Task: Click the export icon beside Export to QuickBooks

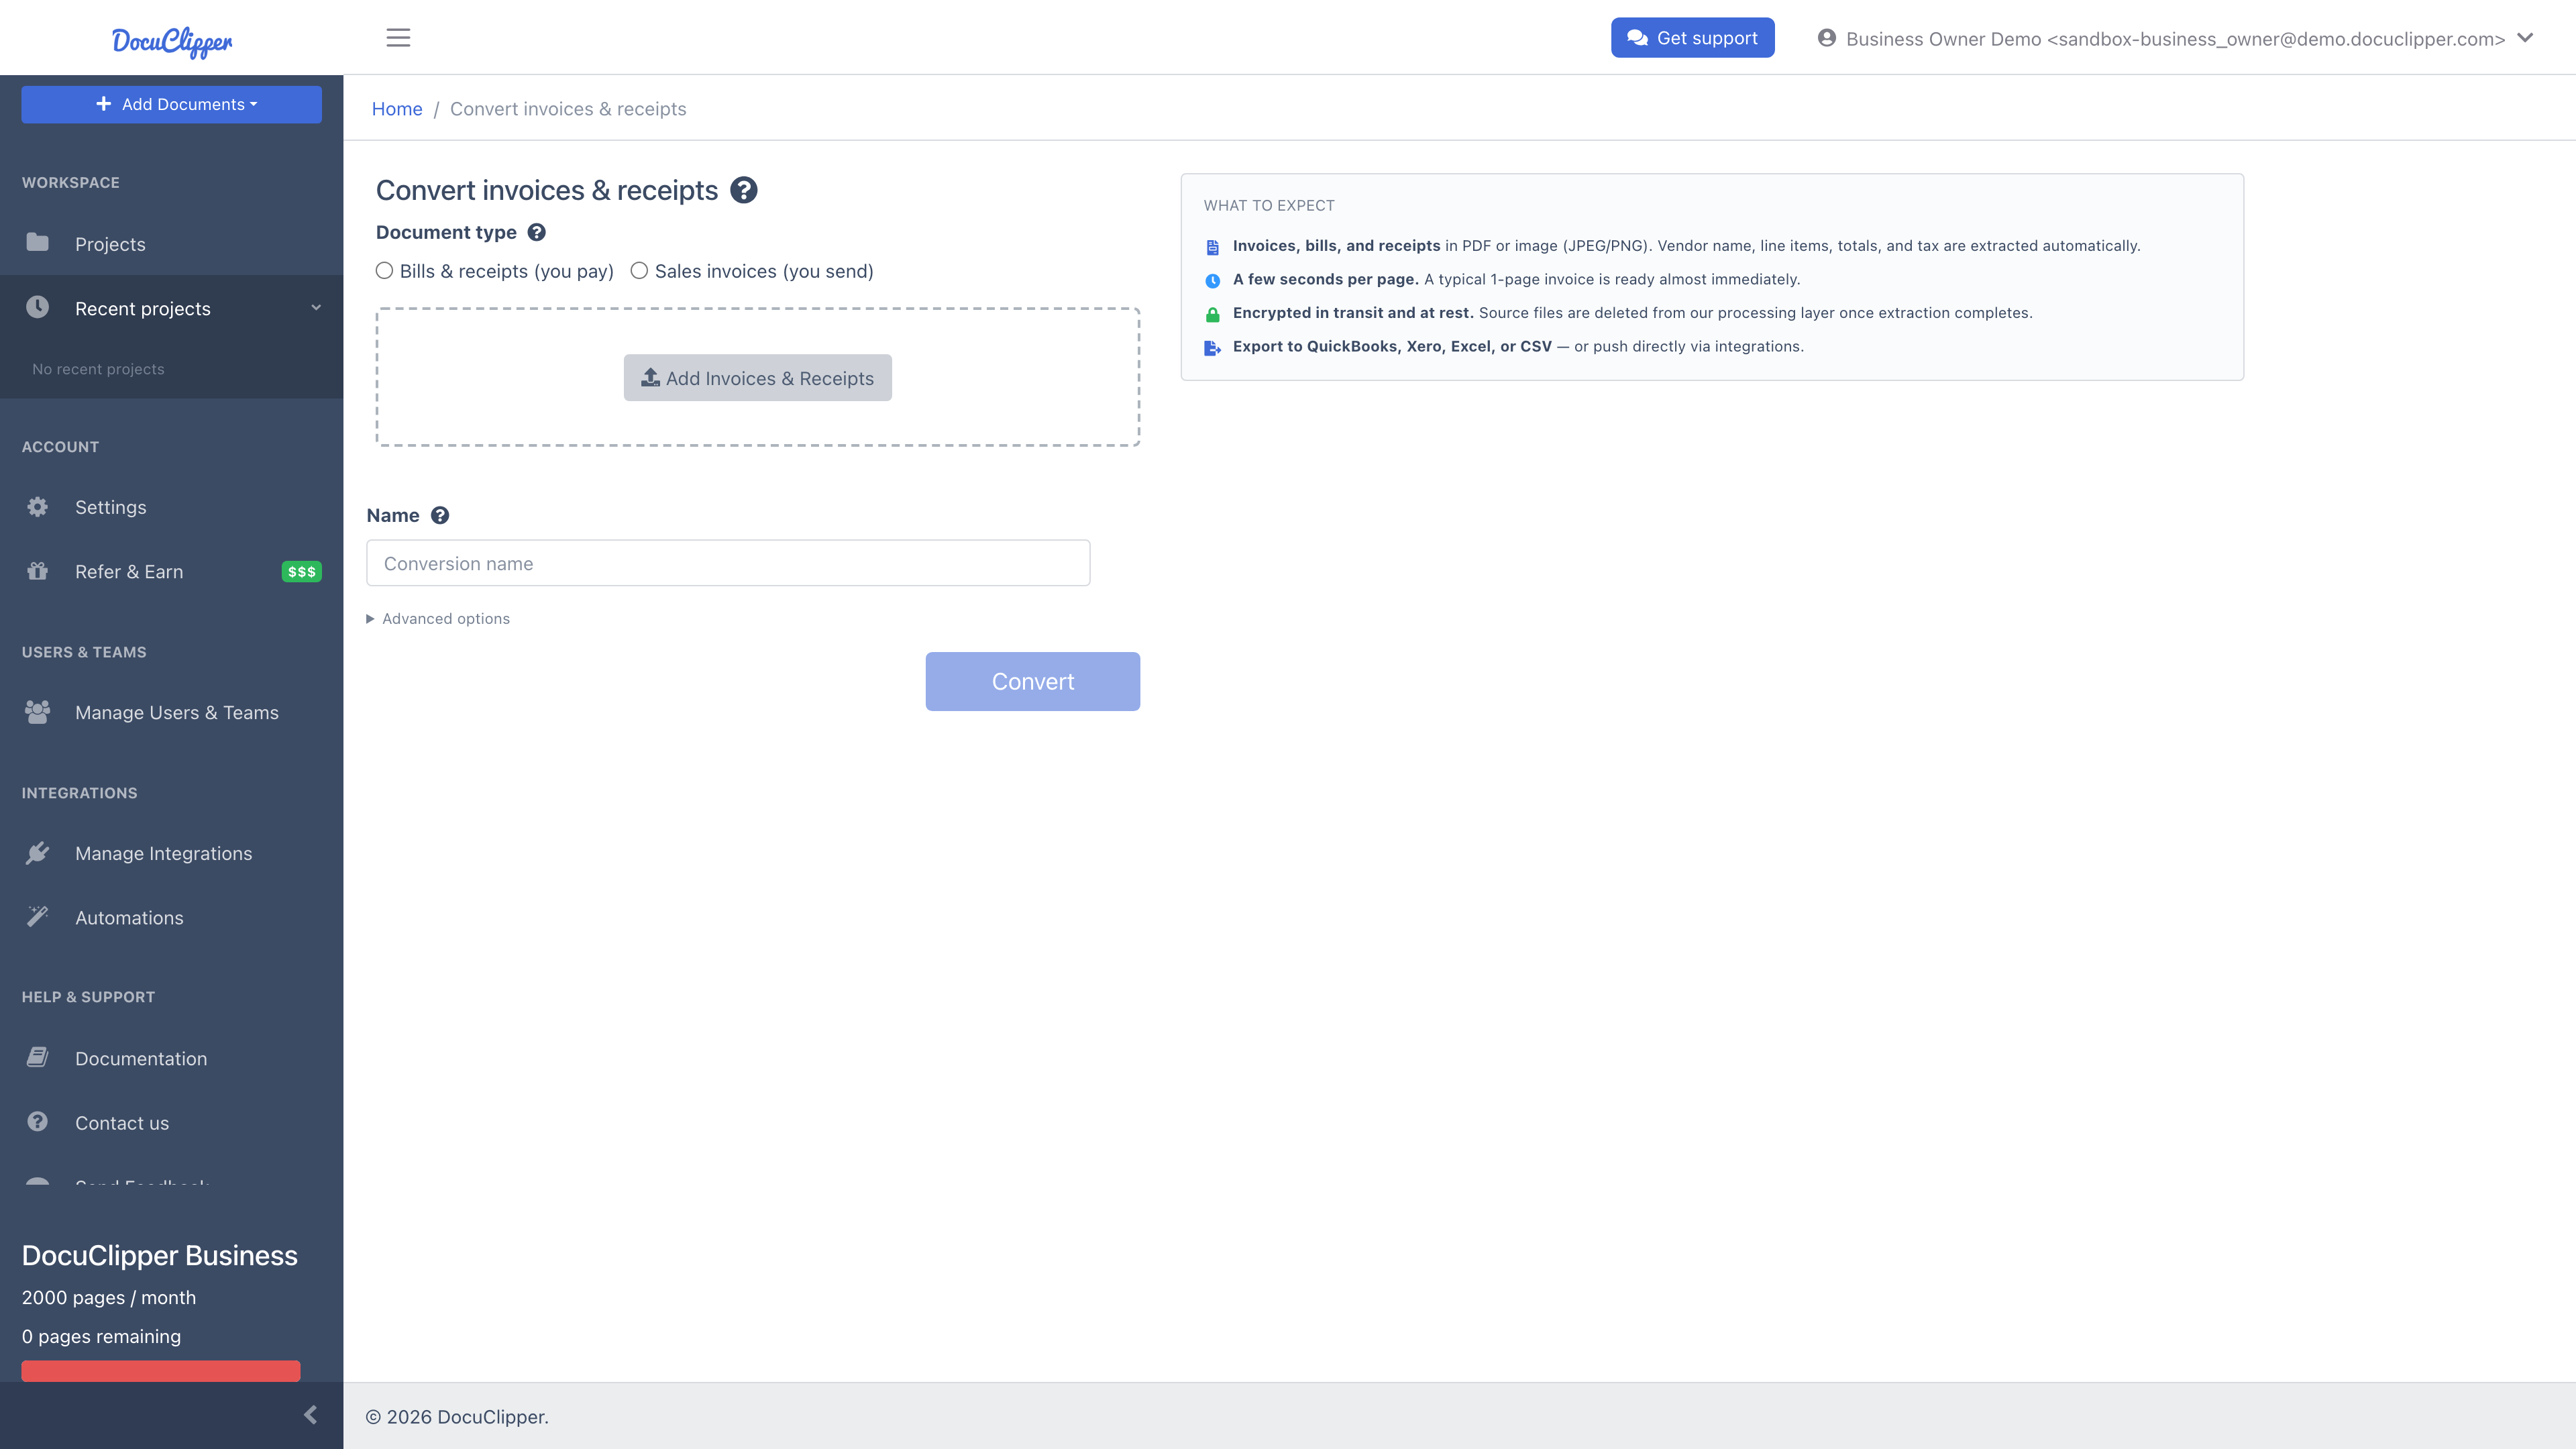Action: click(x=1212, y=348)
